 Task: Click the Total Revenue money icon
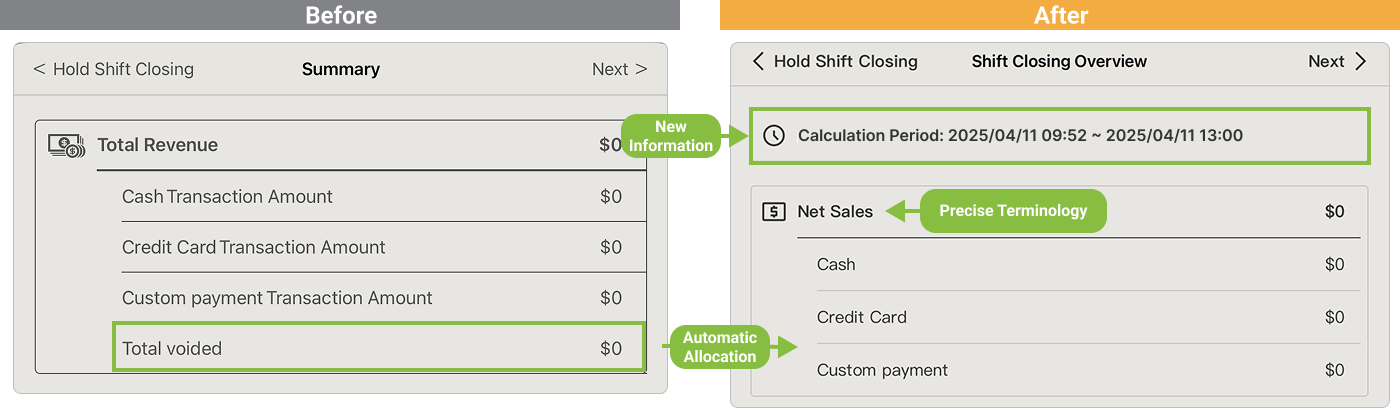click(x=66, y=145)
